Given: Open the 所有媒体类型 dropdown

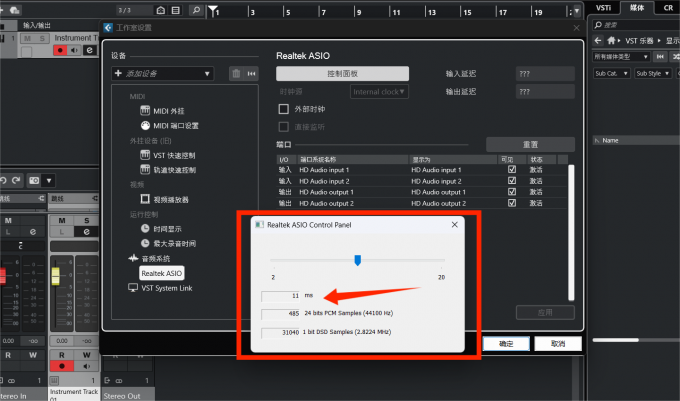Looking at the screenshot, I should pos(621,57).
